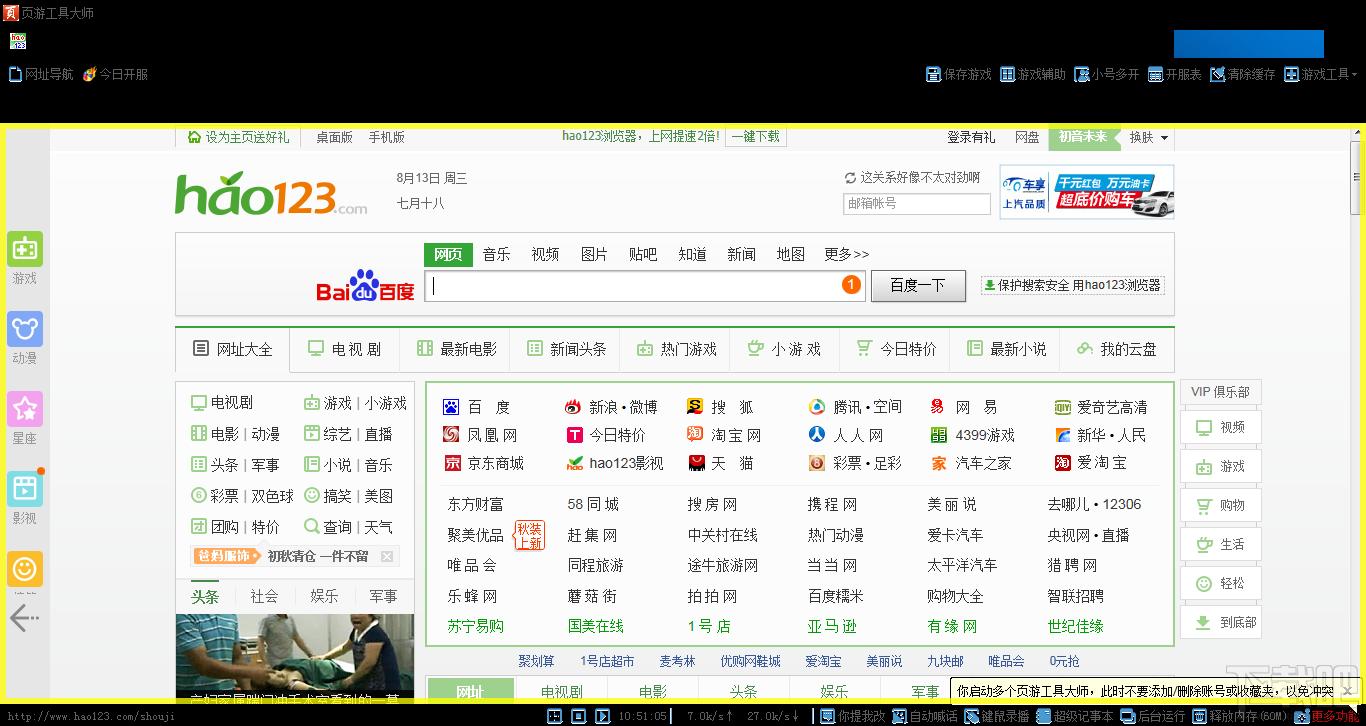This screenshot has width=1366, height=726.
Task: Switch to 手机版 link
Action: click(x=387, y=137)
